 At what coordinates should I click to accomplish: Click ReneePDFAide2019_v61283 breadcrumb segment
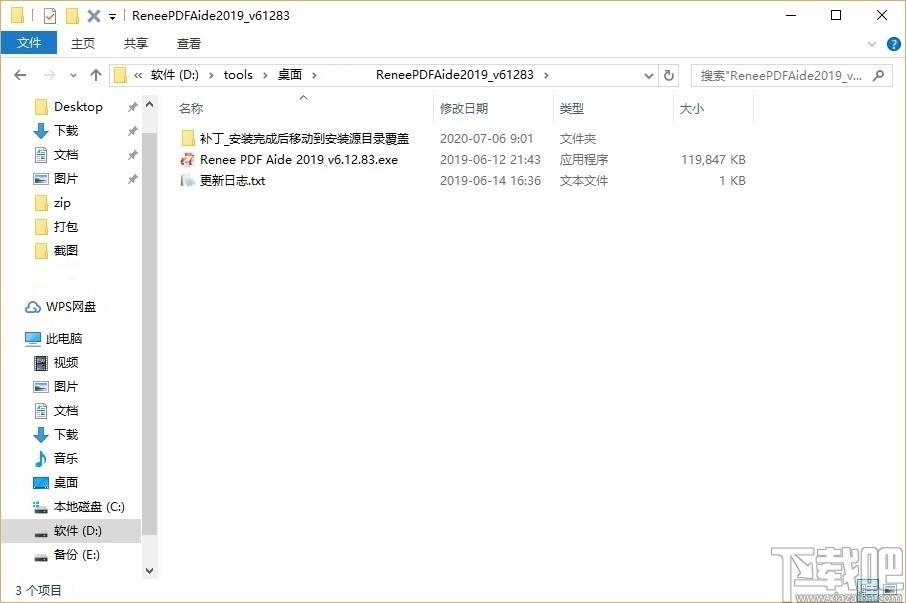pos(455,75)
